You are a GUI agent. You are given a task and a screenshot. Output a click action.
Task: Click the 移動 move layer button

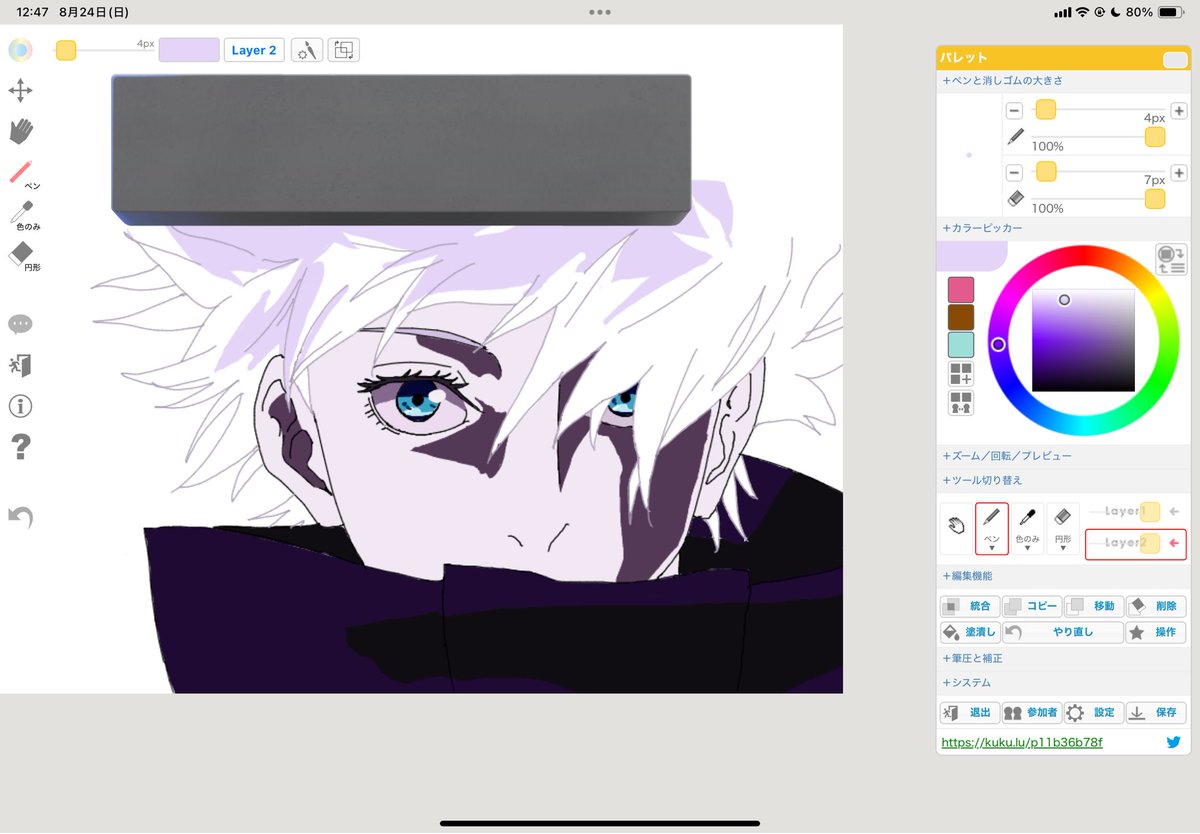tap(1094, 606)
